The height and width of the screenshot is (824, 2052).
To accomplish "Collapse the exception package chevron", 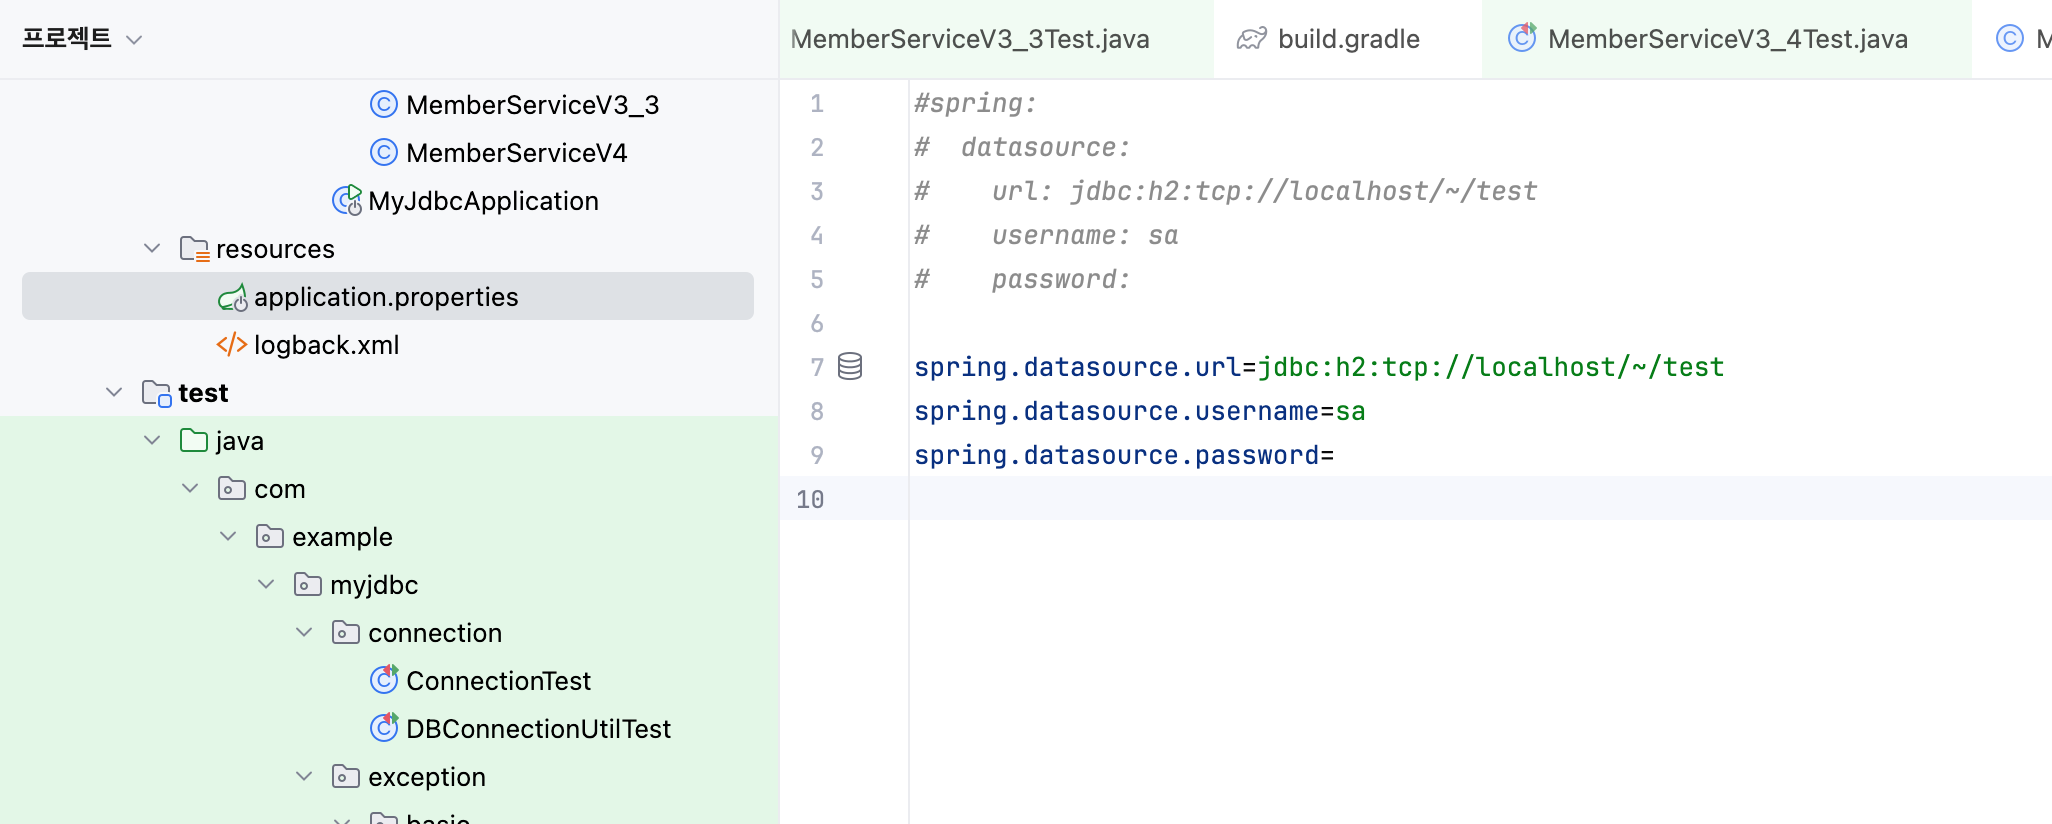I will tap(304, 776).
